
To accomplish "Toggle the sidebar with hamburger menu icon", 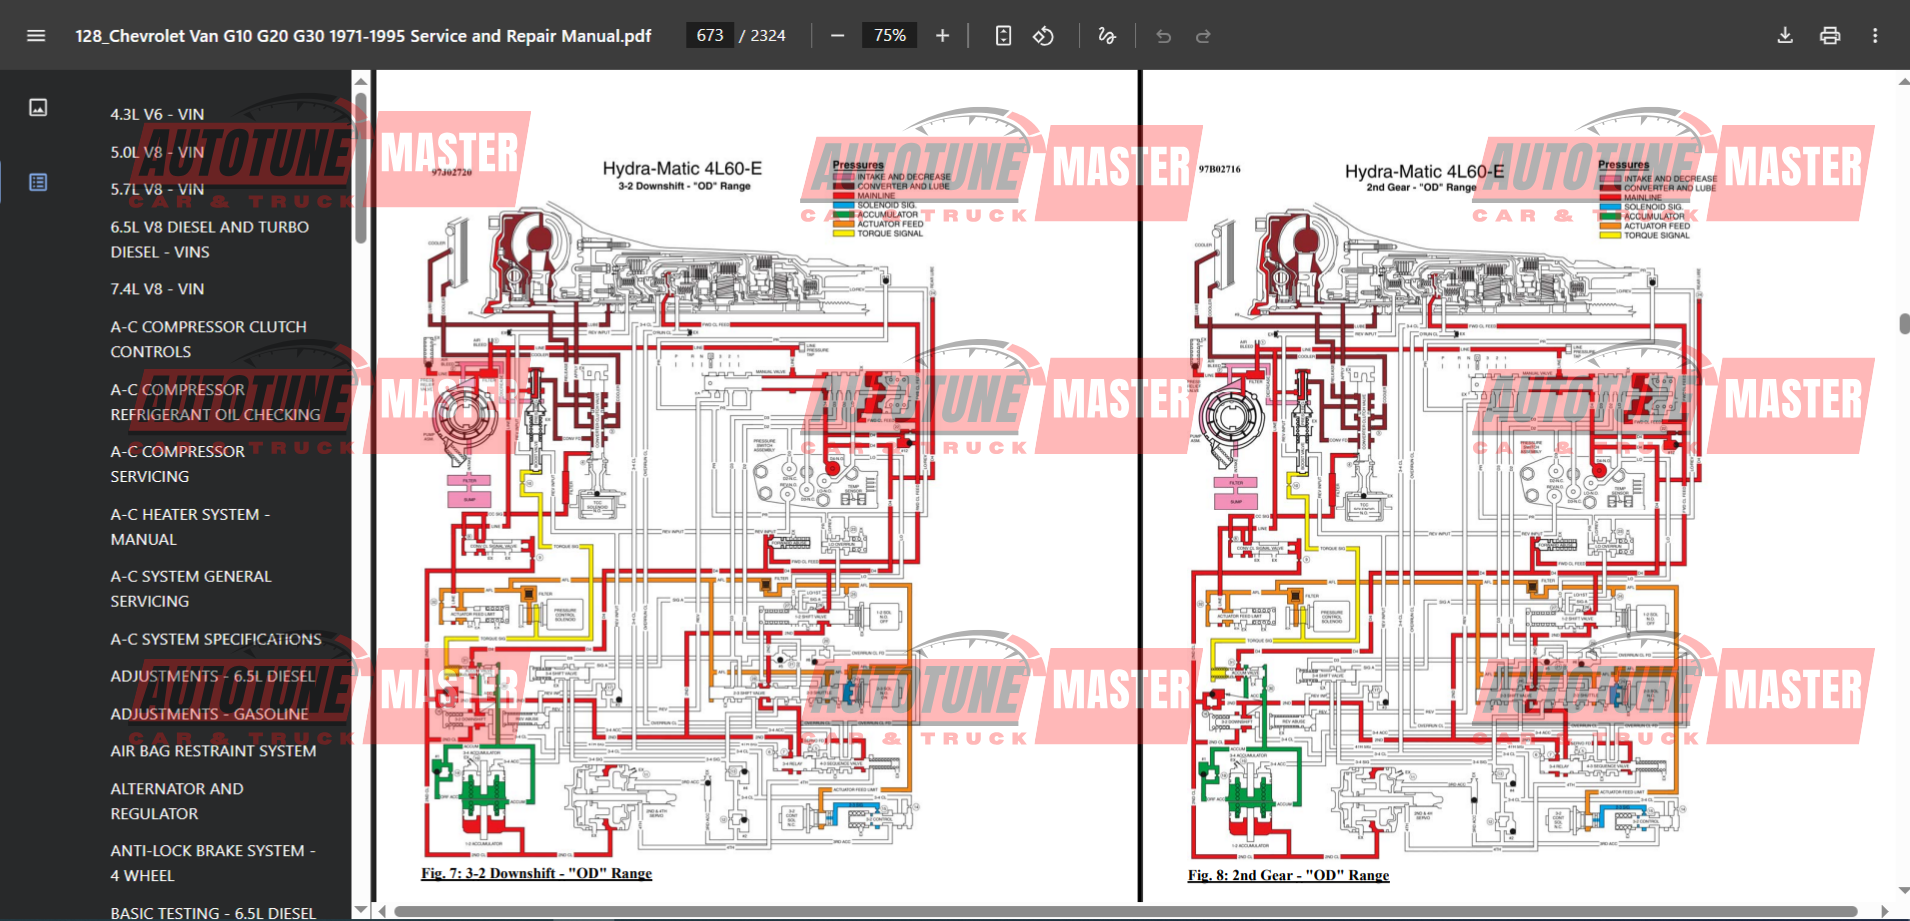I will (x=36, y=36).
